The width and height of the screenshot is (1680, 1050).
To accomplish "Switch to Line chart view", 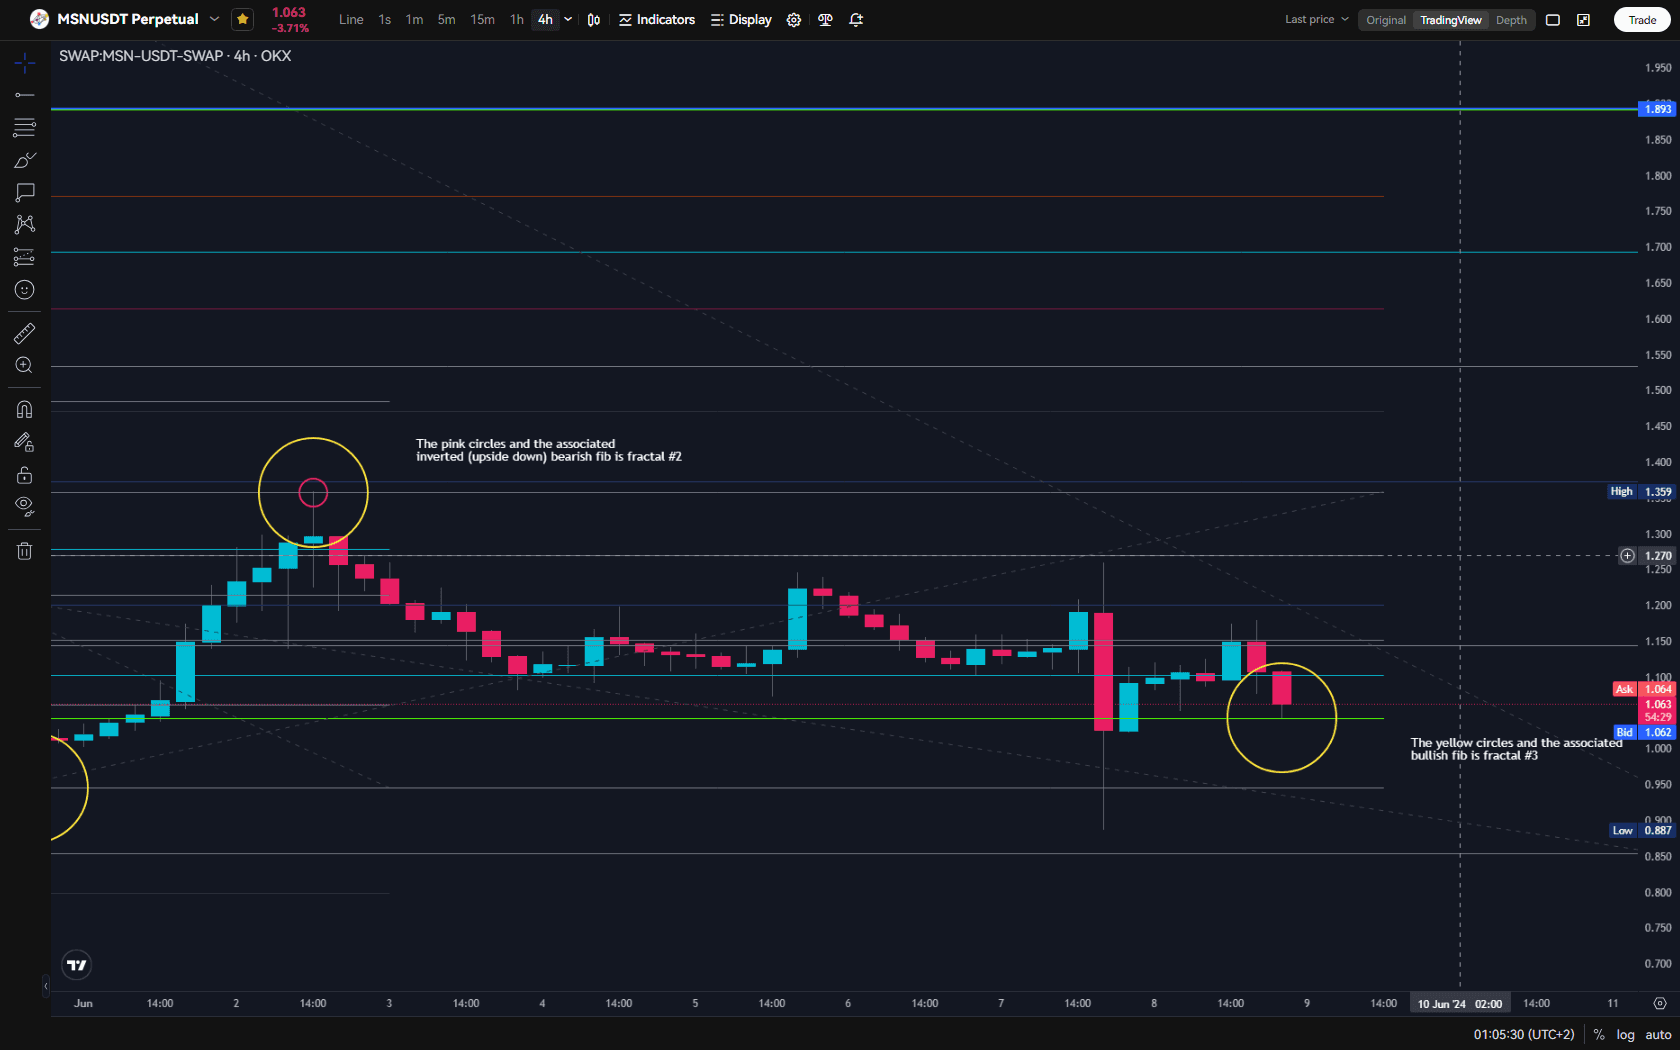I will coord(351,19).
